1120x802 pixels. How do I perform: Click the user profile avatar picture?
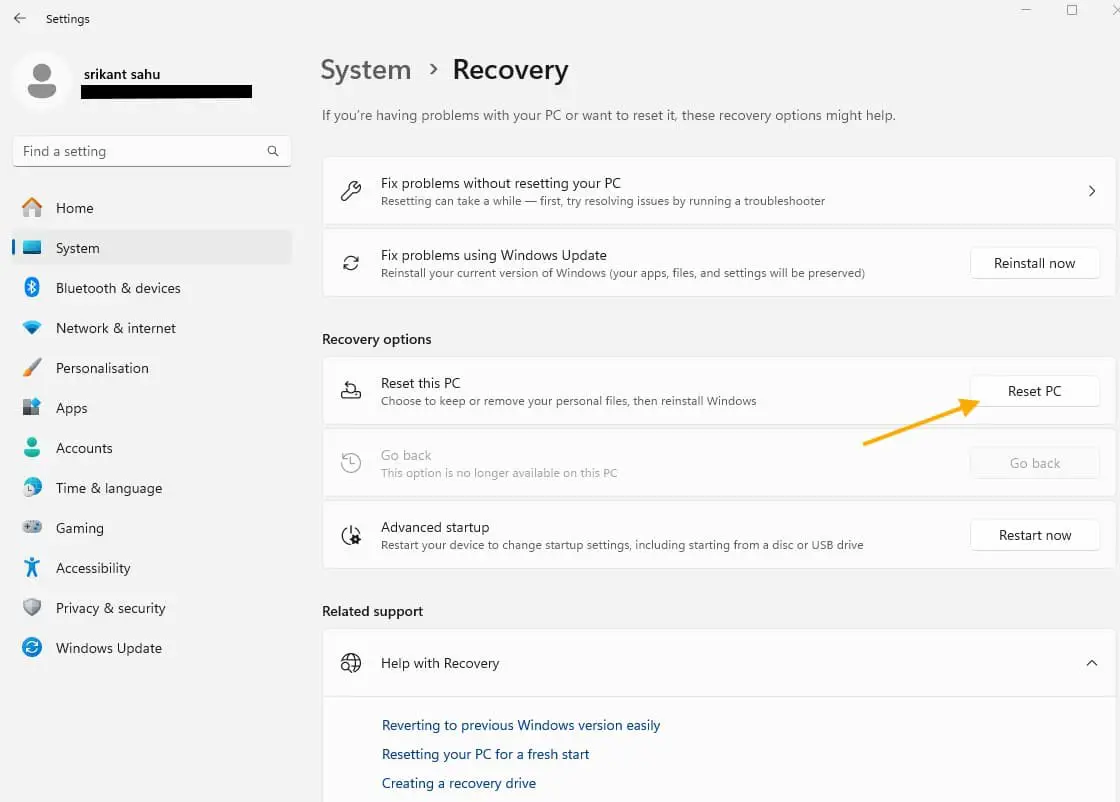(x=41, y=81)
